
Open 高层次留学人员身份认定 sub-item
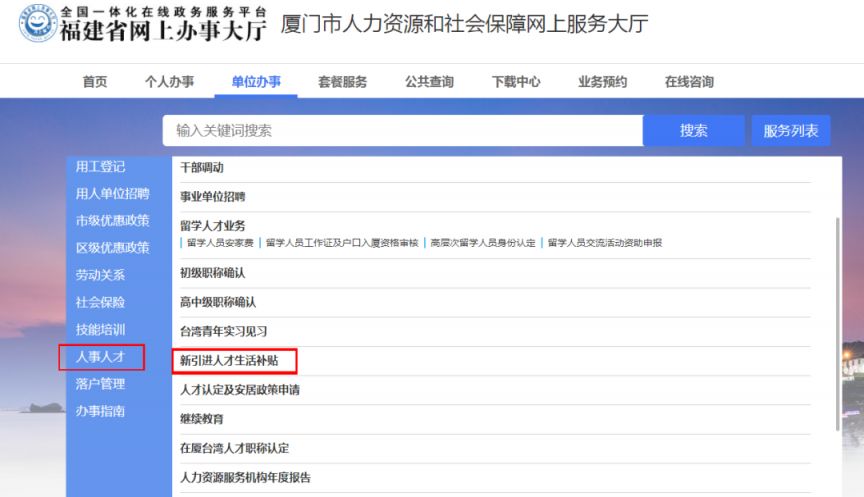tap(483, 243)
